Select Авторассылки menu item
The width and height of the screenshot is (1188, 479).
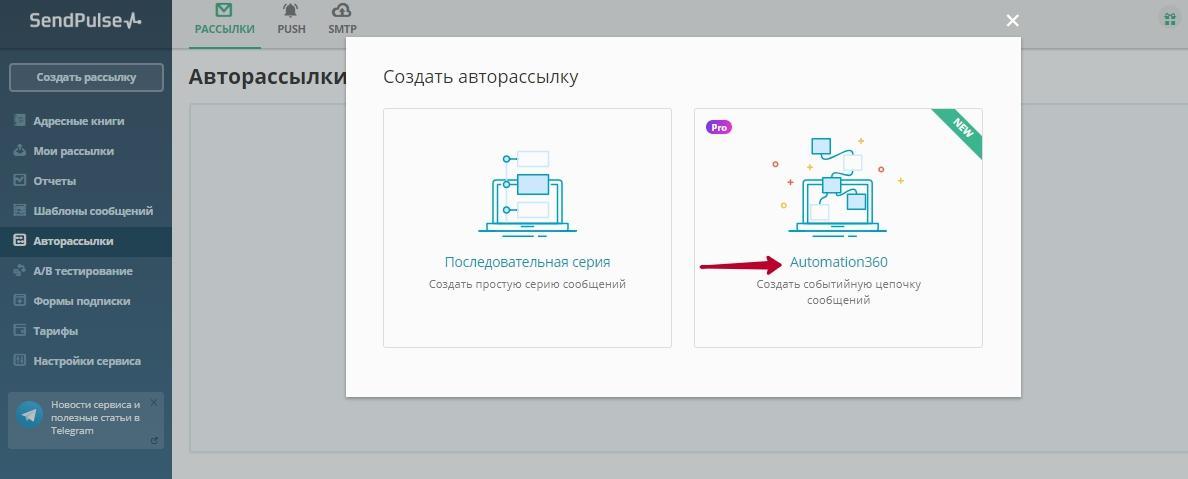[73, 241]
